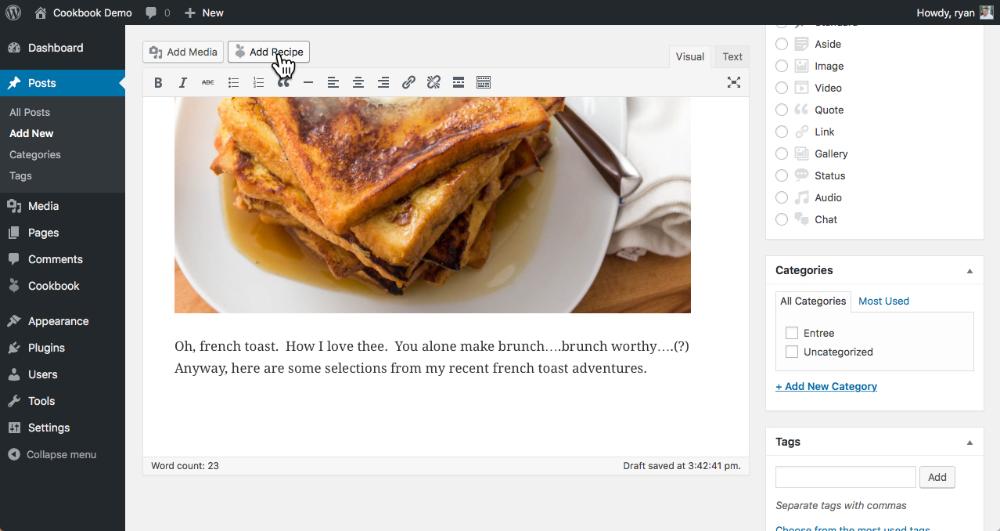Viewport: 1000px width, 531px height.
Task: Open the New content menu
Action: tap(204, 12)
